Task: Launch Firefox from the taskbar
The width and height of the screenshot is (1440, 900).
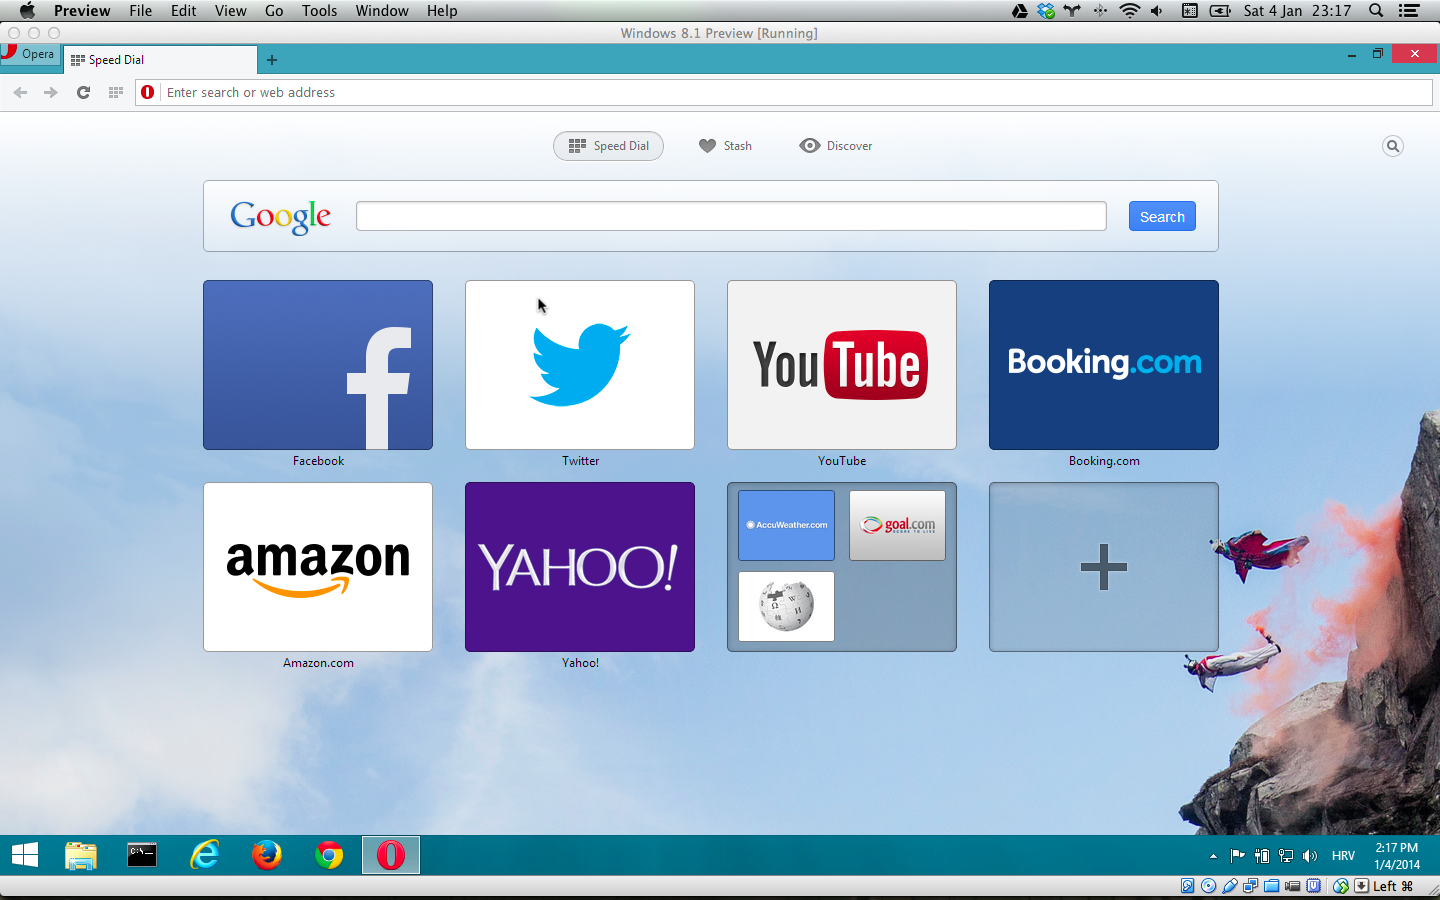Action: coord(267,855)
